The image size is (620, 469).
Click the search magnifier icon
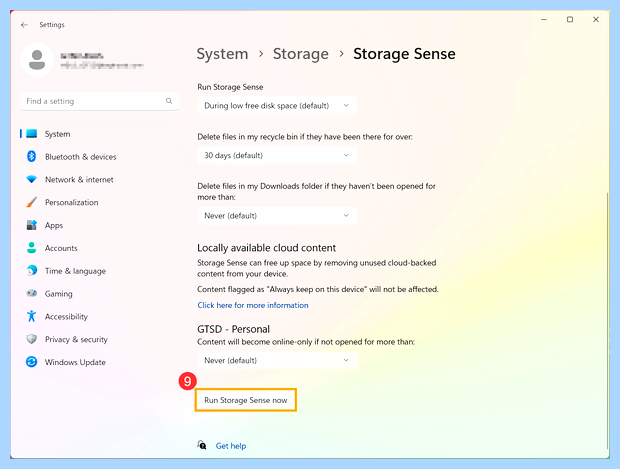point(169,101)
